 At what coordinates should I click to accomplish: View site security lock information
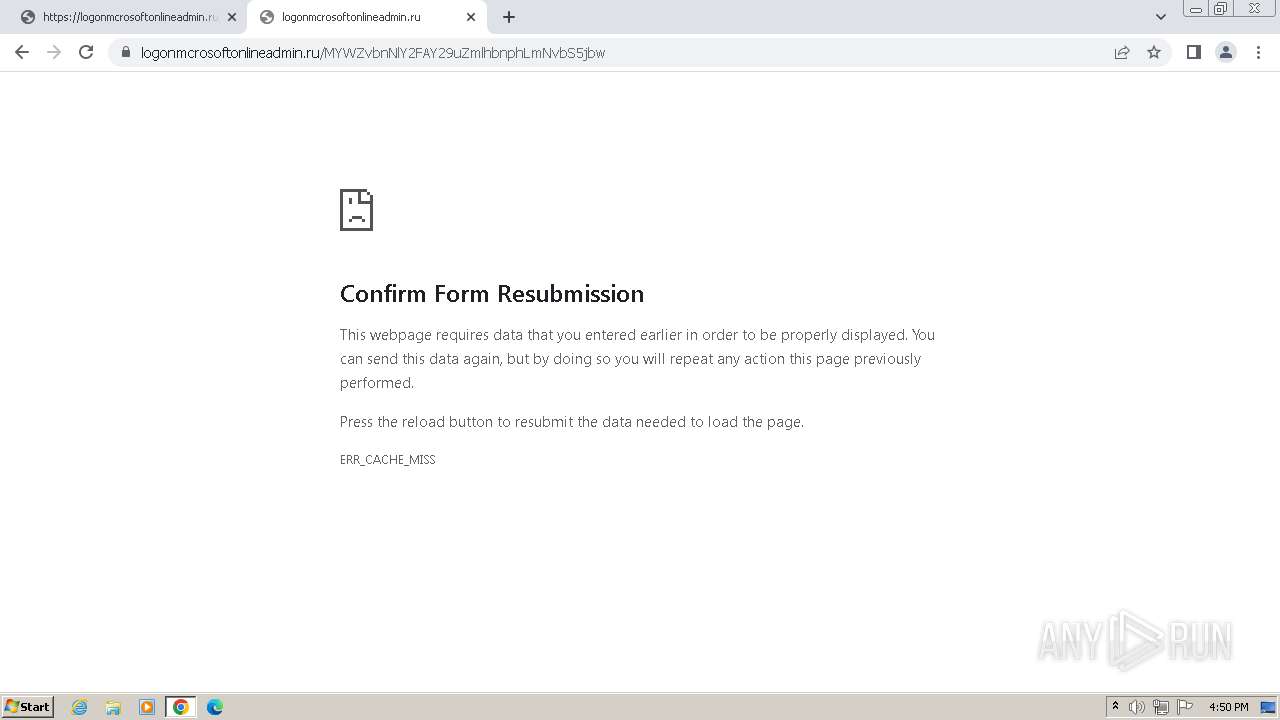tap(125, 52)
